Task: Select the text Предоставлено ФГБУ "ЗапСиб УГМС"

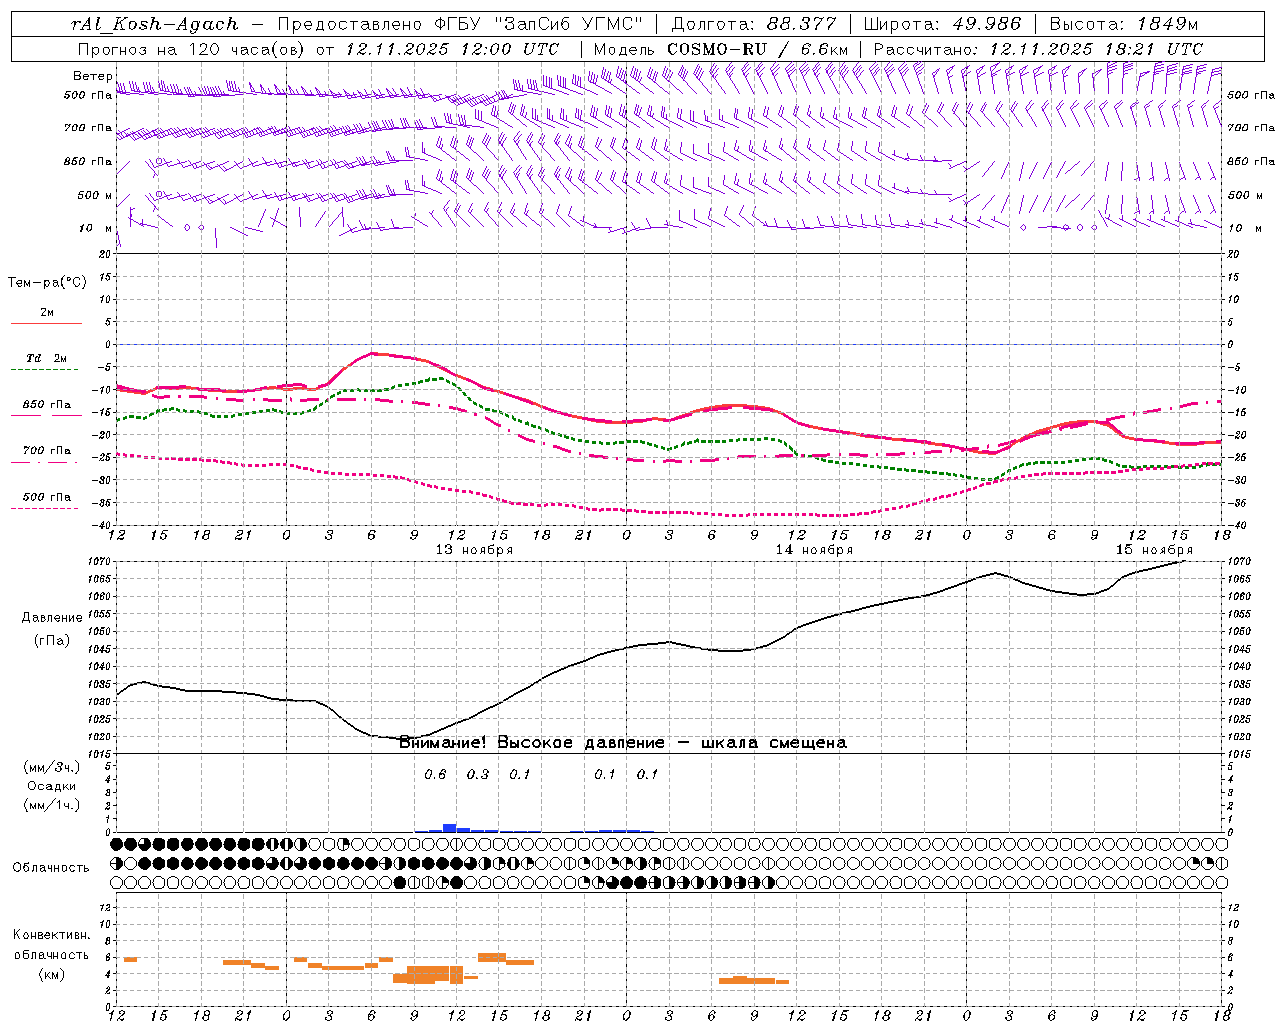Action: coord(459,24)
